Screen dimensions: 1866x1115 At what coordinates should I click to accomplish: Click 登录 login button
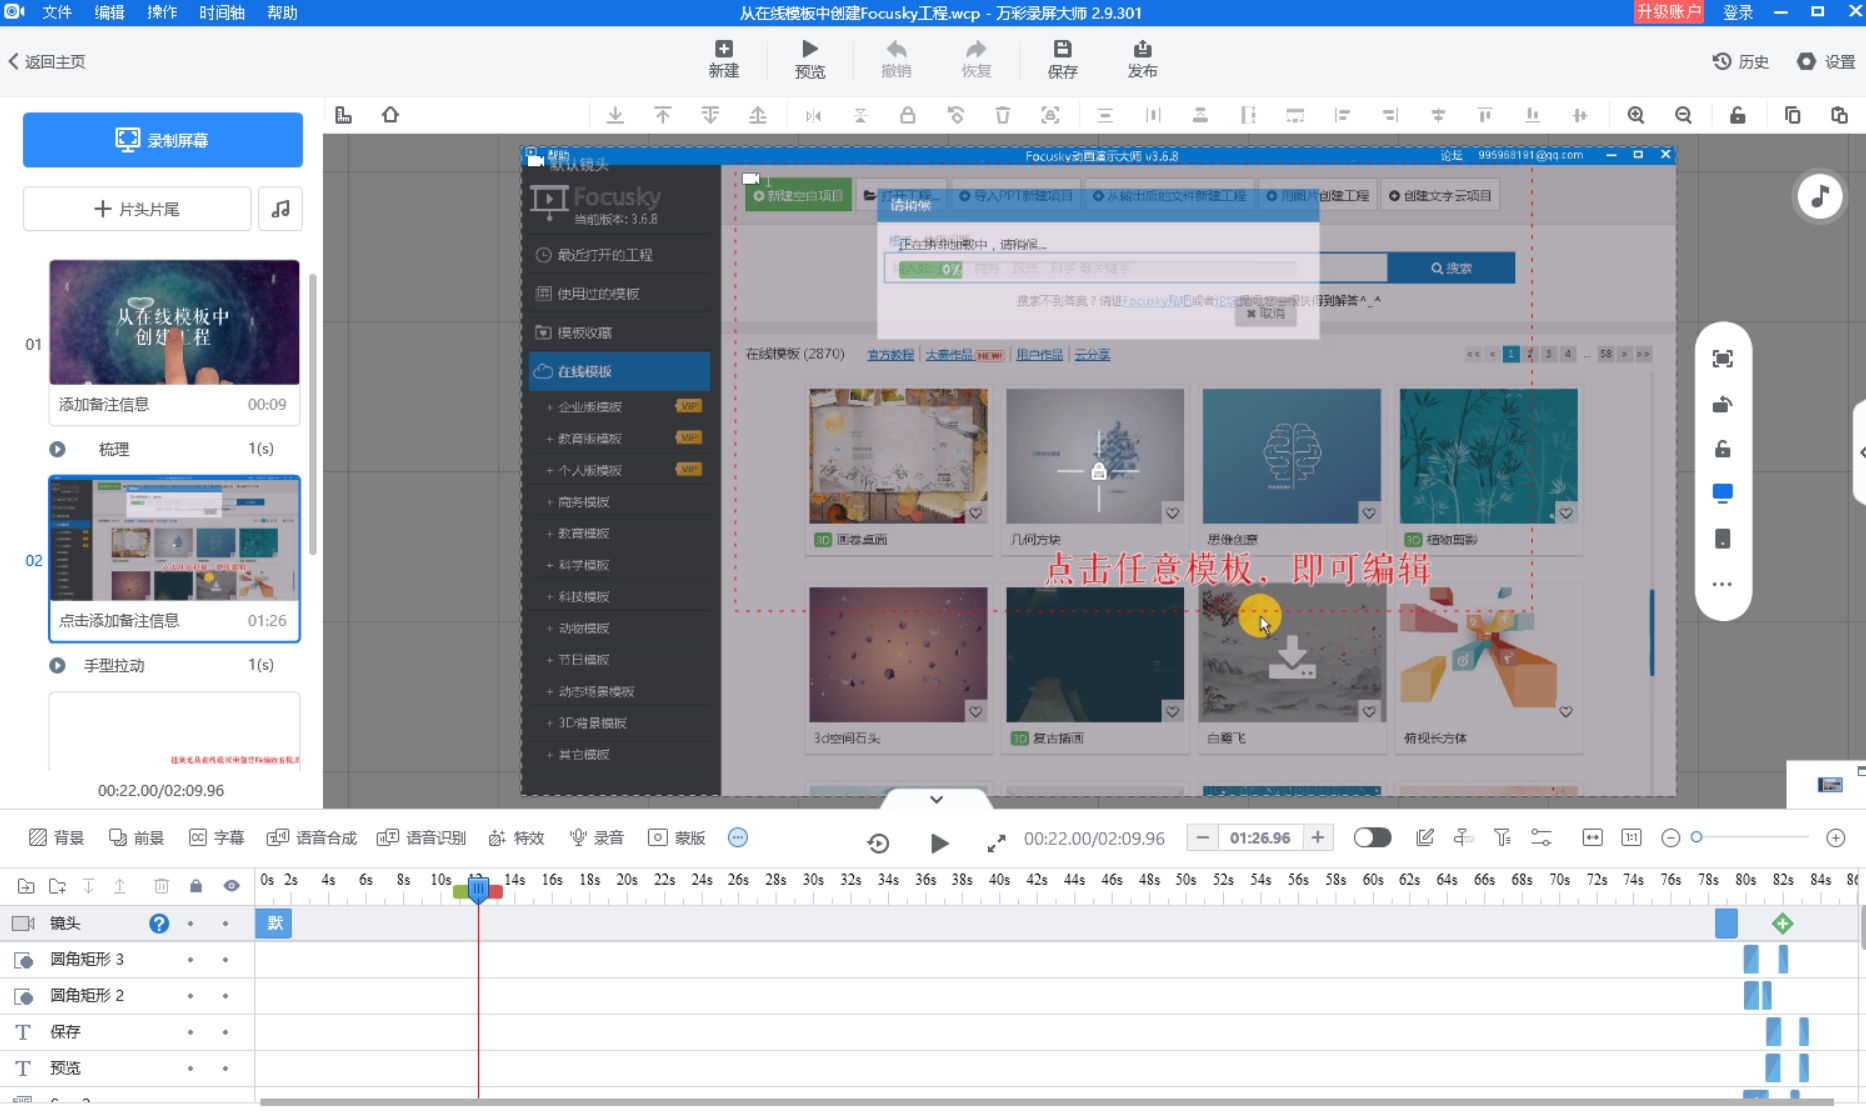click(1738, 12)
